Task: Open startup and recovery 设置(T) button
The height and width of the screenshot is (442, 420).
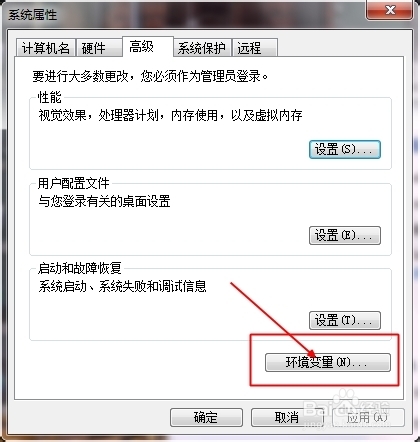Action: tap(345, 320)
